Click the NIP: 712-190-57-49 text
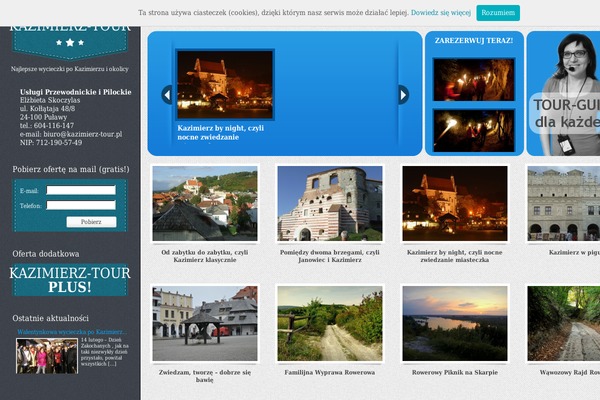Screen dimensions: 600x400 51,143
